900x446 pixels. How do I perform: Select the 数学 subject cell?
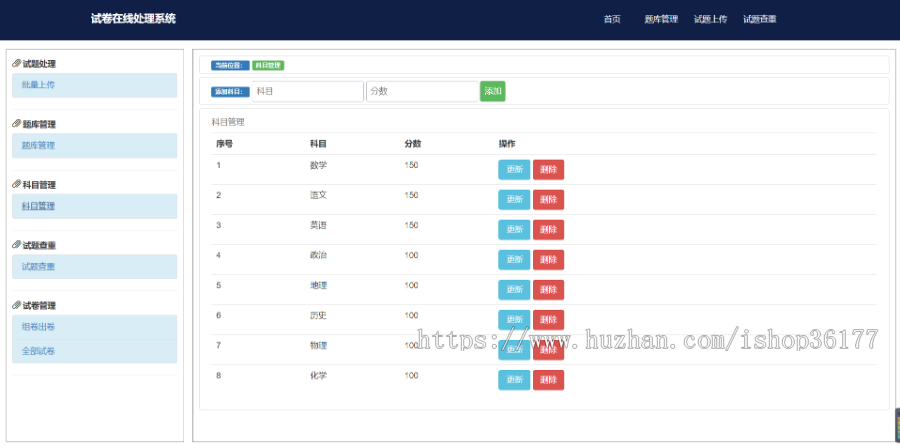coord(319,165)
